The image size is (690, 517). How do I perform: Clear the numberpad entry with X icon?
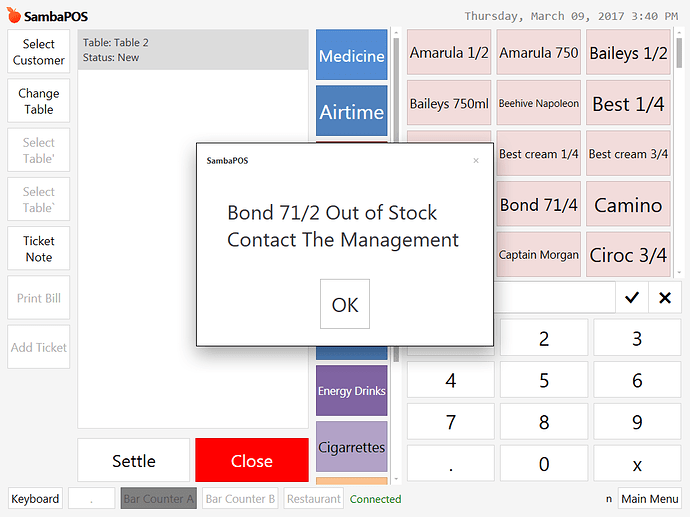(665, 297)
